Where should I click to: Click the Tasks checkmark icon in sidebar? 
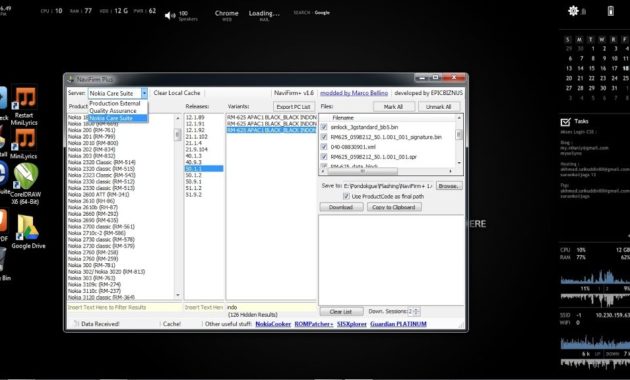565,122
